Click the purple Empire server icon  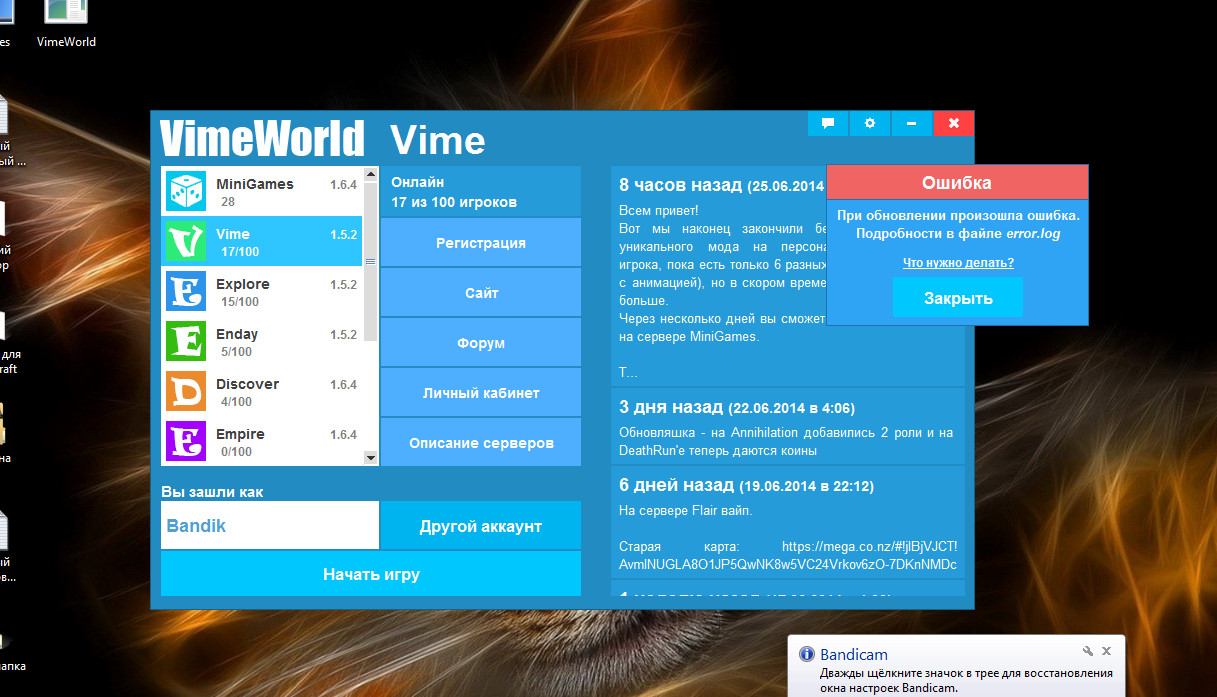pos(185,441)
